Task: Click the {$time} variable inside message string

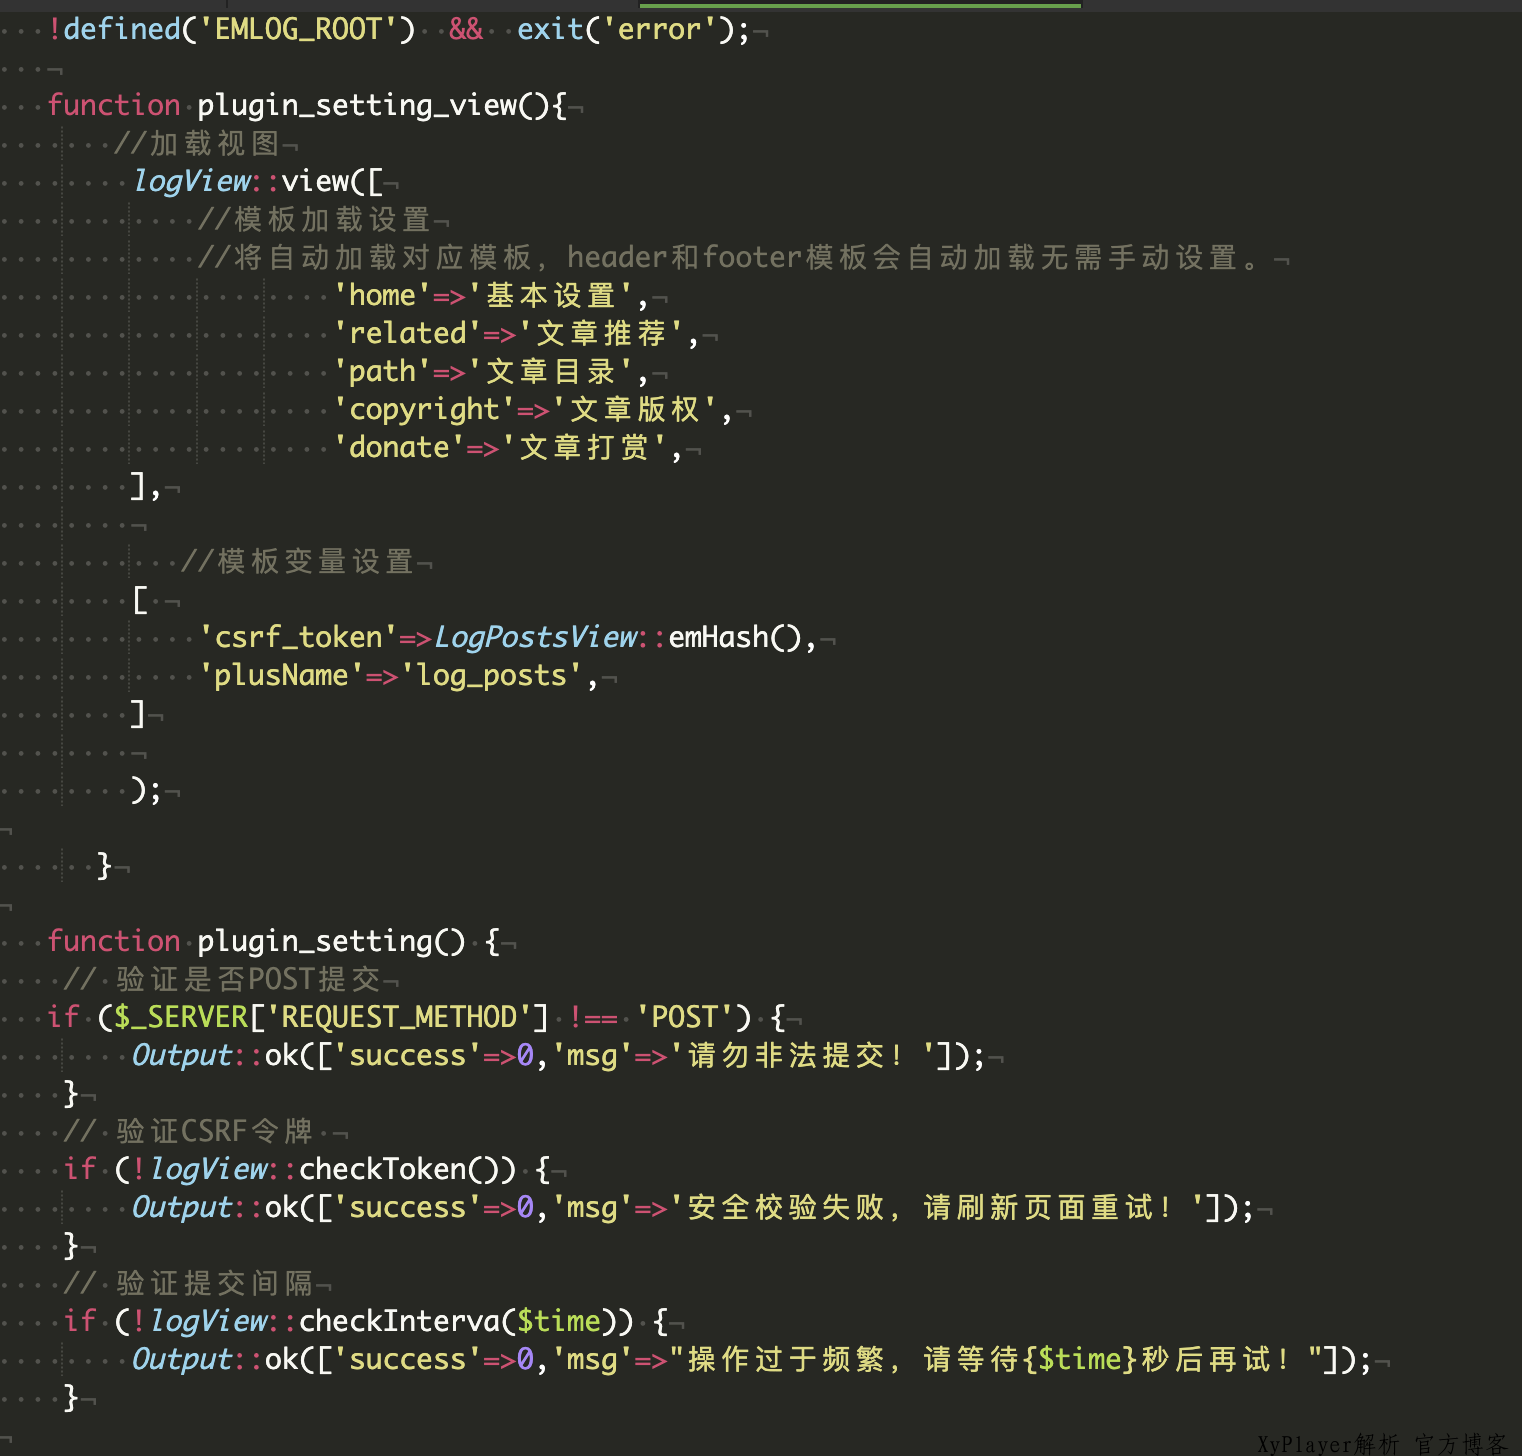Action: tap(1081, 1359)
